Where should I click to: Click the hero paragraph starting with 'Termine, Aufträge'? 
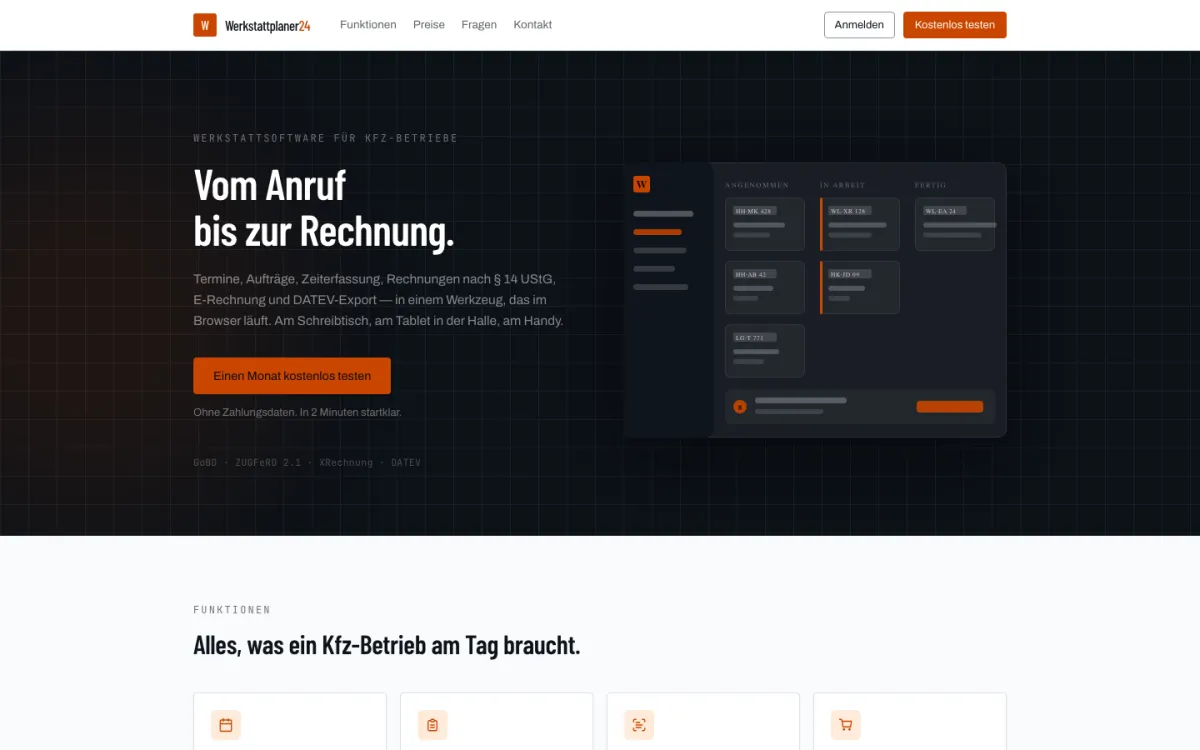[379, 299]
